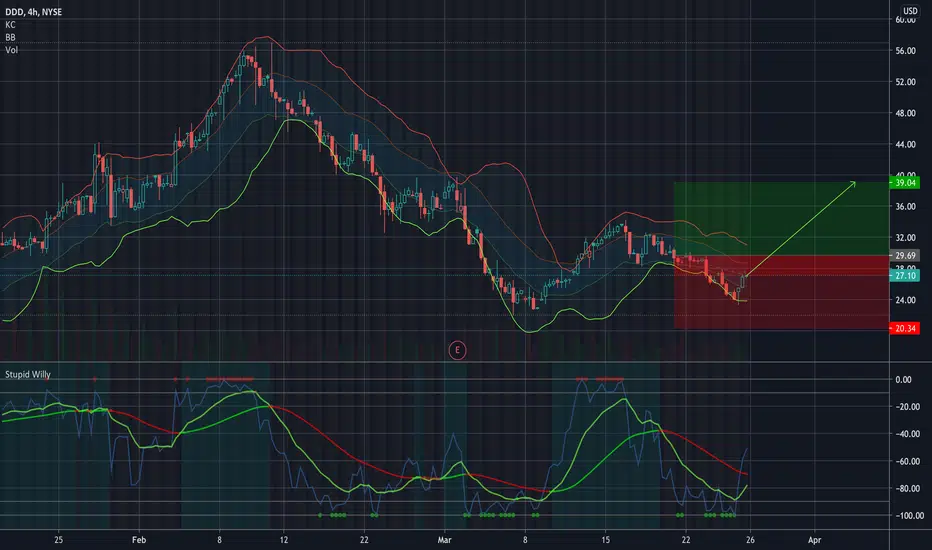932x550 pixels.
Task: Click the earnings 'E' marker icon
Action: click(457, 350)
